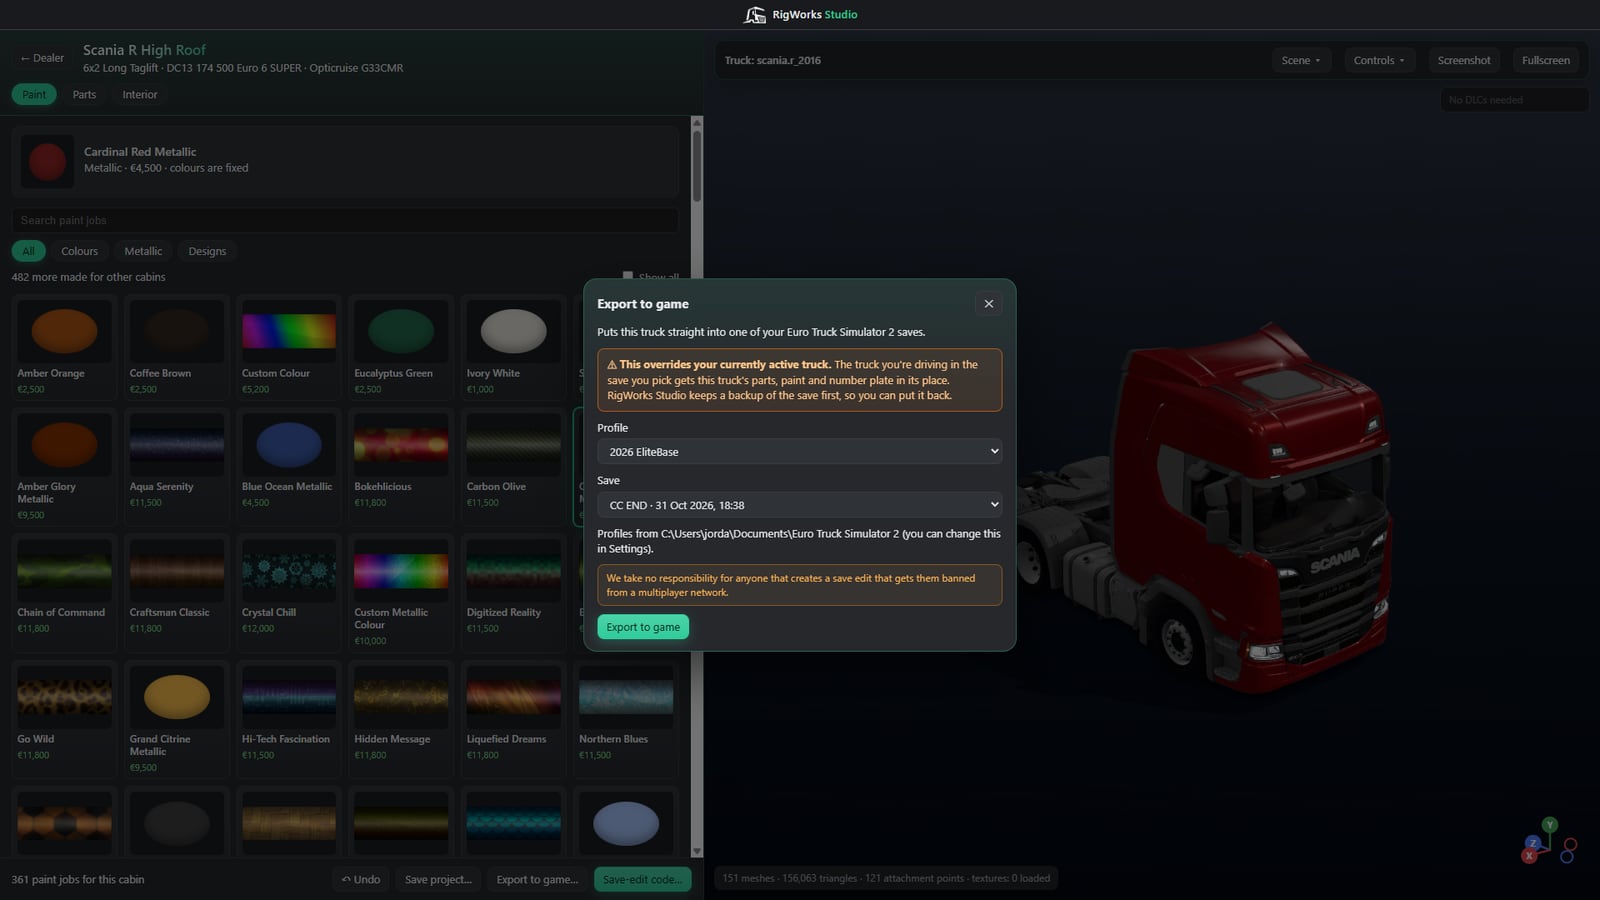This screenshot has height=900, width=1600.
Task: Select Amber Orange paint swatch
Action: [x=64, y=347]
